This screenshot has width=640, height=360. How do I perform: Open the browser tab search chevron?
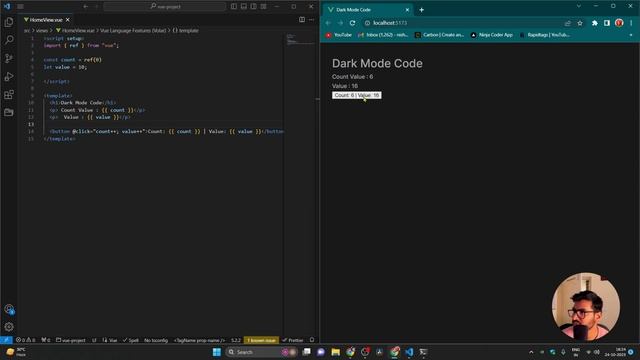pos(578,7)
